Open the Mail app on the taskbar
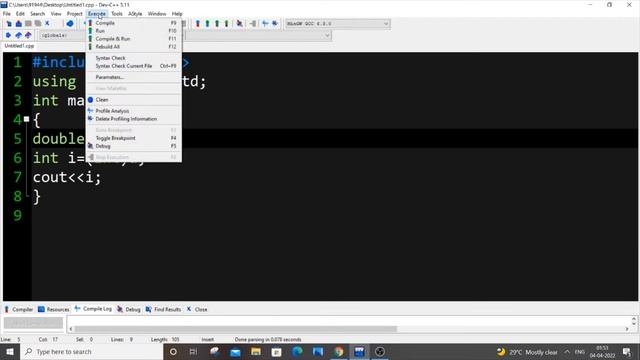Screen dimensions: 640x360 click(x=235, y=351)
